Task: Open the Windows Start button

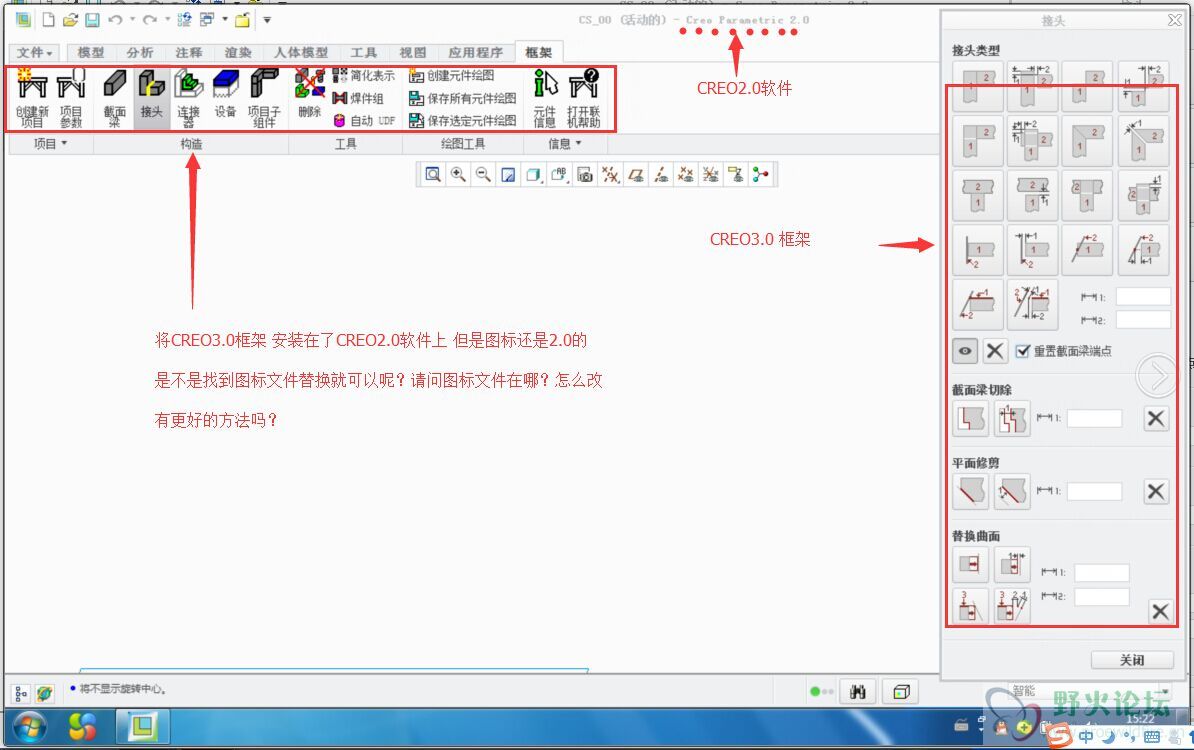Action: [29, 728]
